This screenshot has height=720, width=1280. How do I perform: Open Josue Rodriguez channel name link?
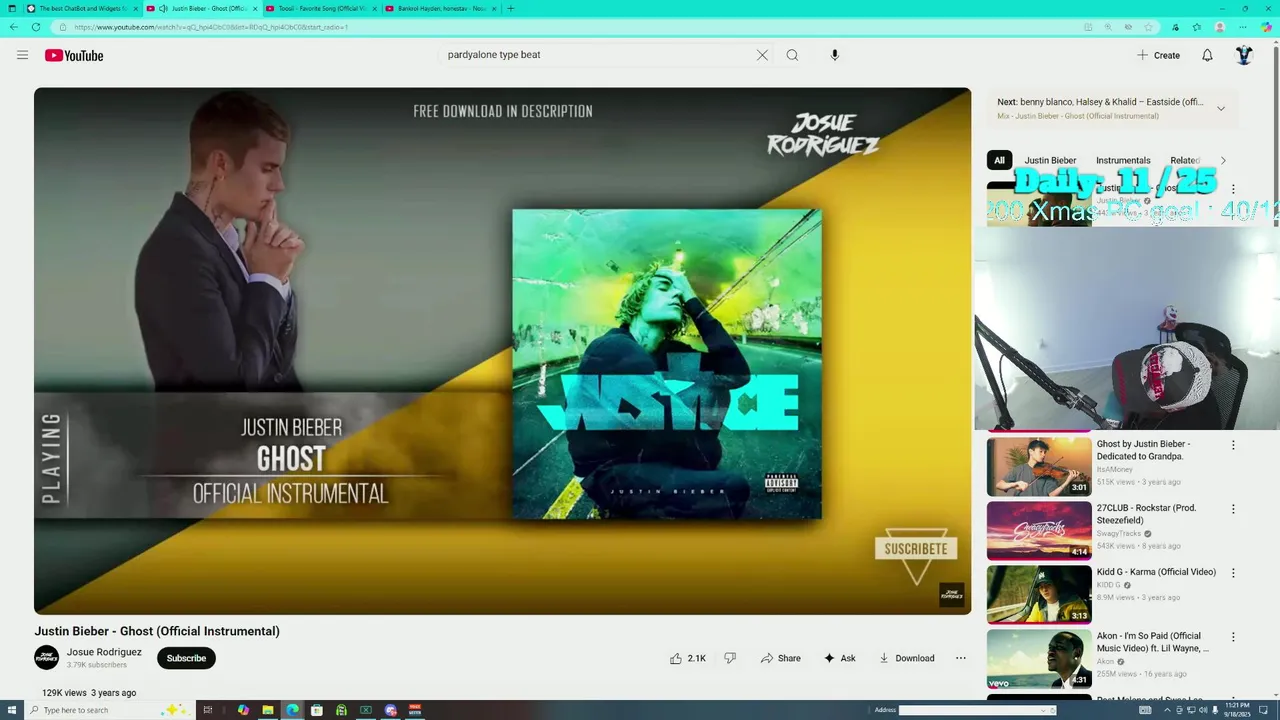coord(104,652)
